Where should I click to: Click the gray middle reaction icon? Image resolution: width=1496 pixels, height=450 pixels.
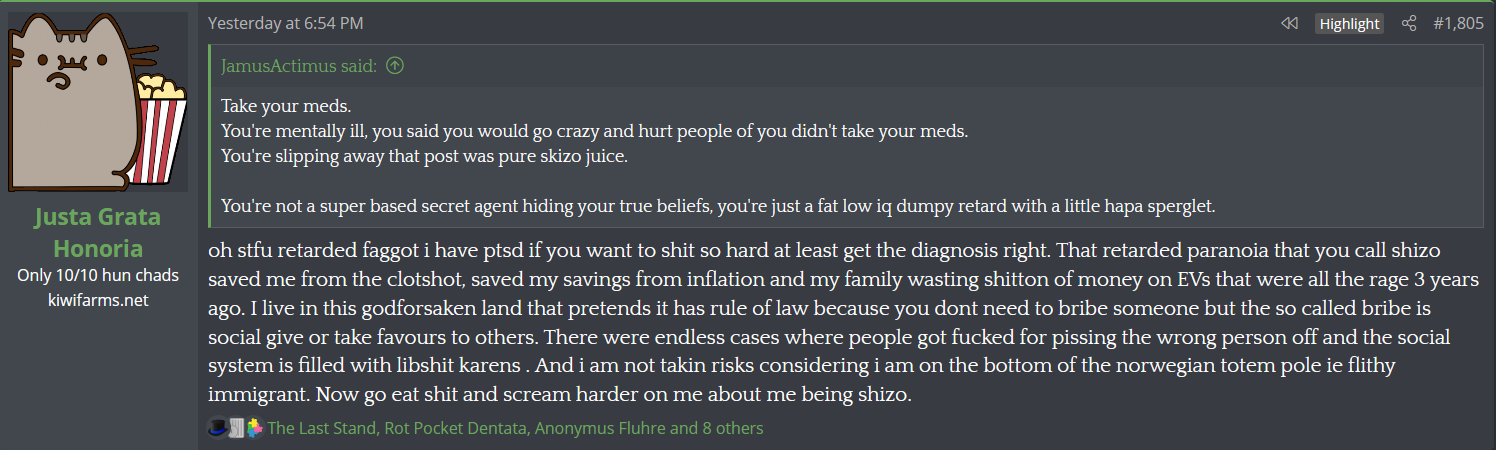click(236, 428)
